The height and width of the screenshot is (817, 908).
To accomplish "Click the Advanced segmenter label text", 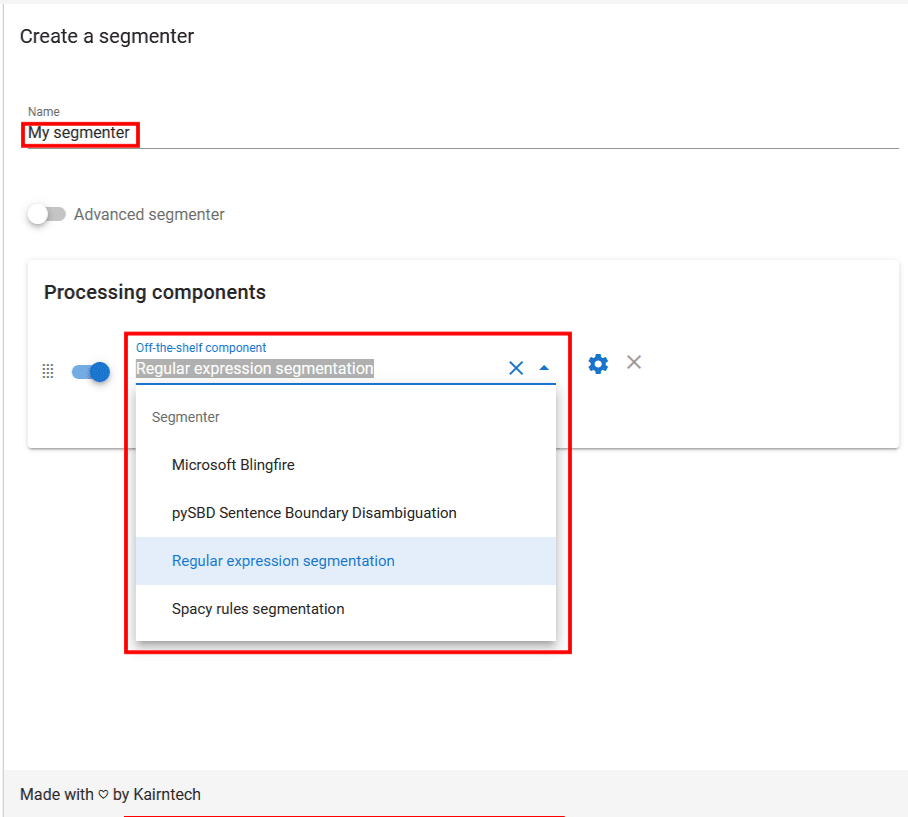I will click(149, 214).
